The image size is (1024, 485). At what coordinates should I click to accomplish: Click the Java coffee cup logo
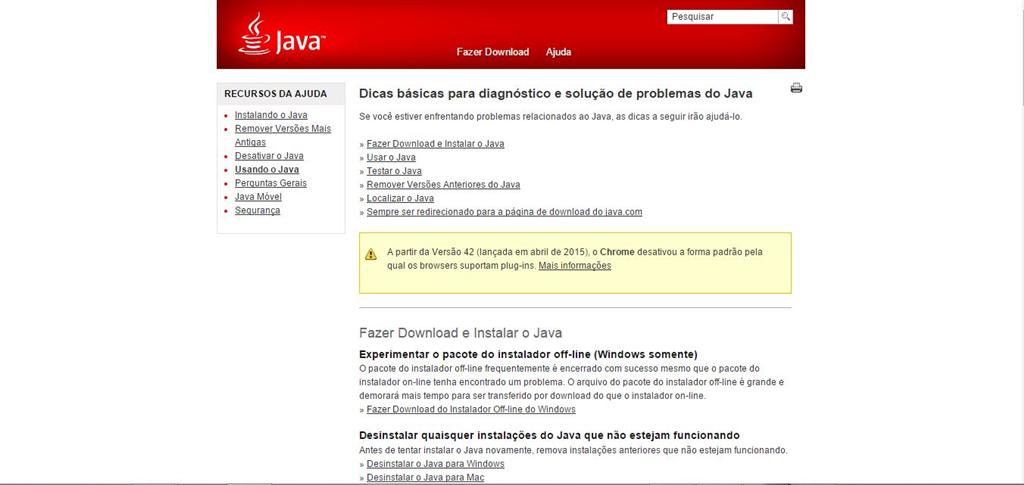click(x=281, y=34)
